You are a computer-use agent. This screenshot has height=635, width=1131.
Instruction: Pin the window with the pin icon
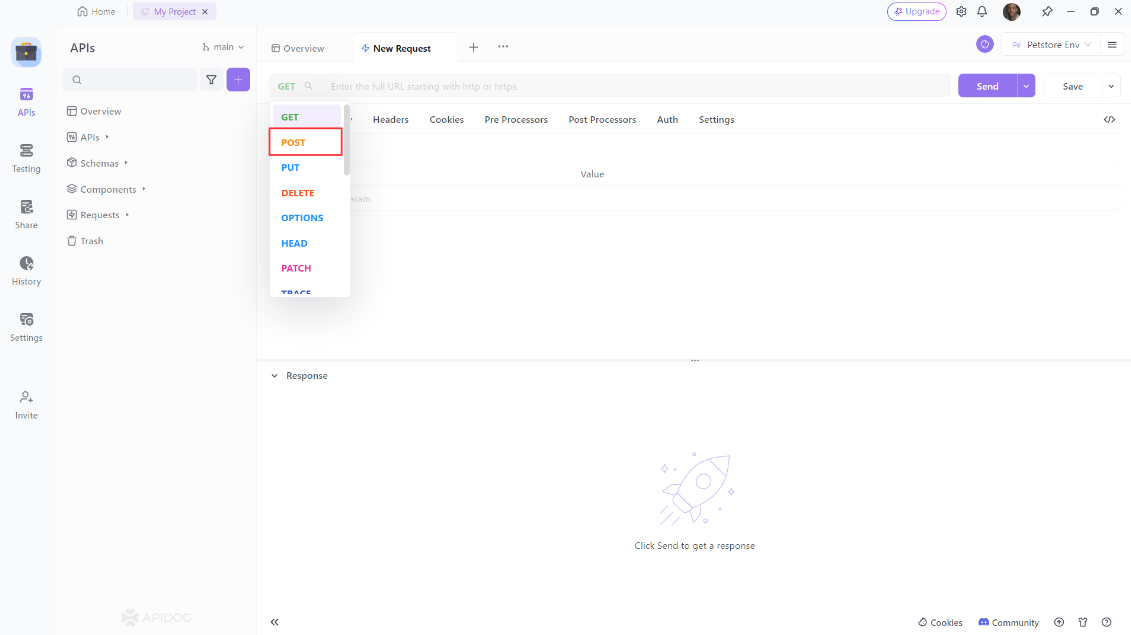point(1047,12)
